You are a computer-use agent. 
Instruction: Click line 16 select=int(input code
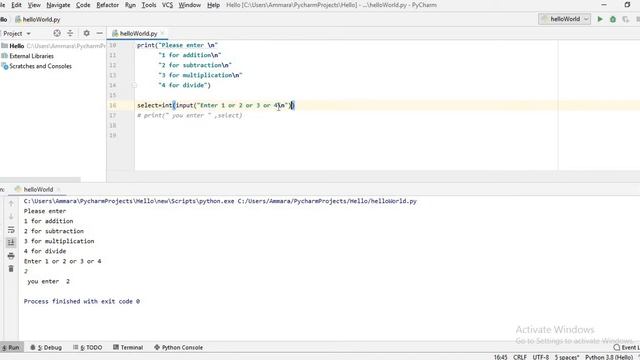(216, 105)
